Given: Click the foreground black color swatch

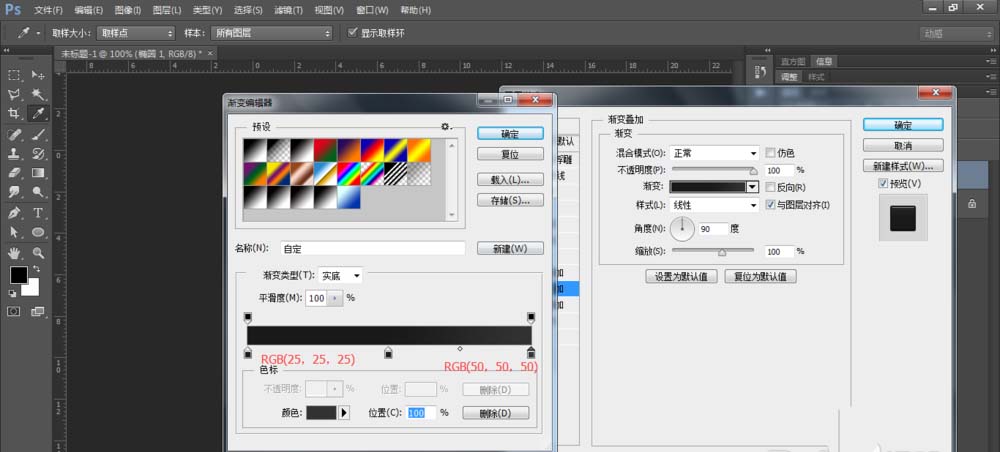Looking at the screenshot, I should (18, 274).
